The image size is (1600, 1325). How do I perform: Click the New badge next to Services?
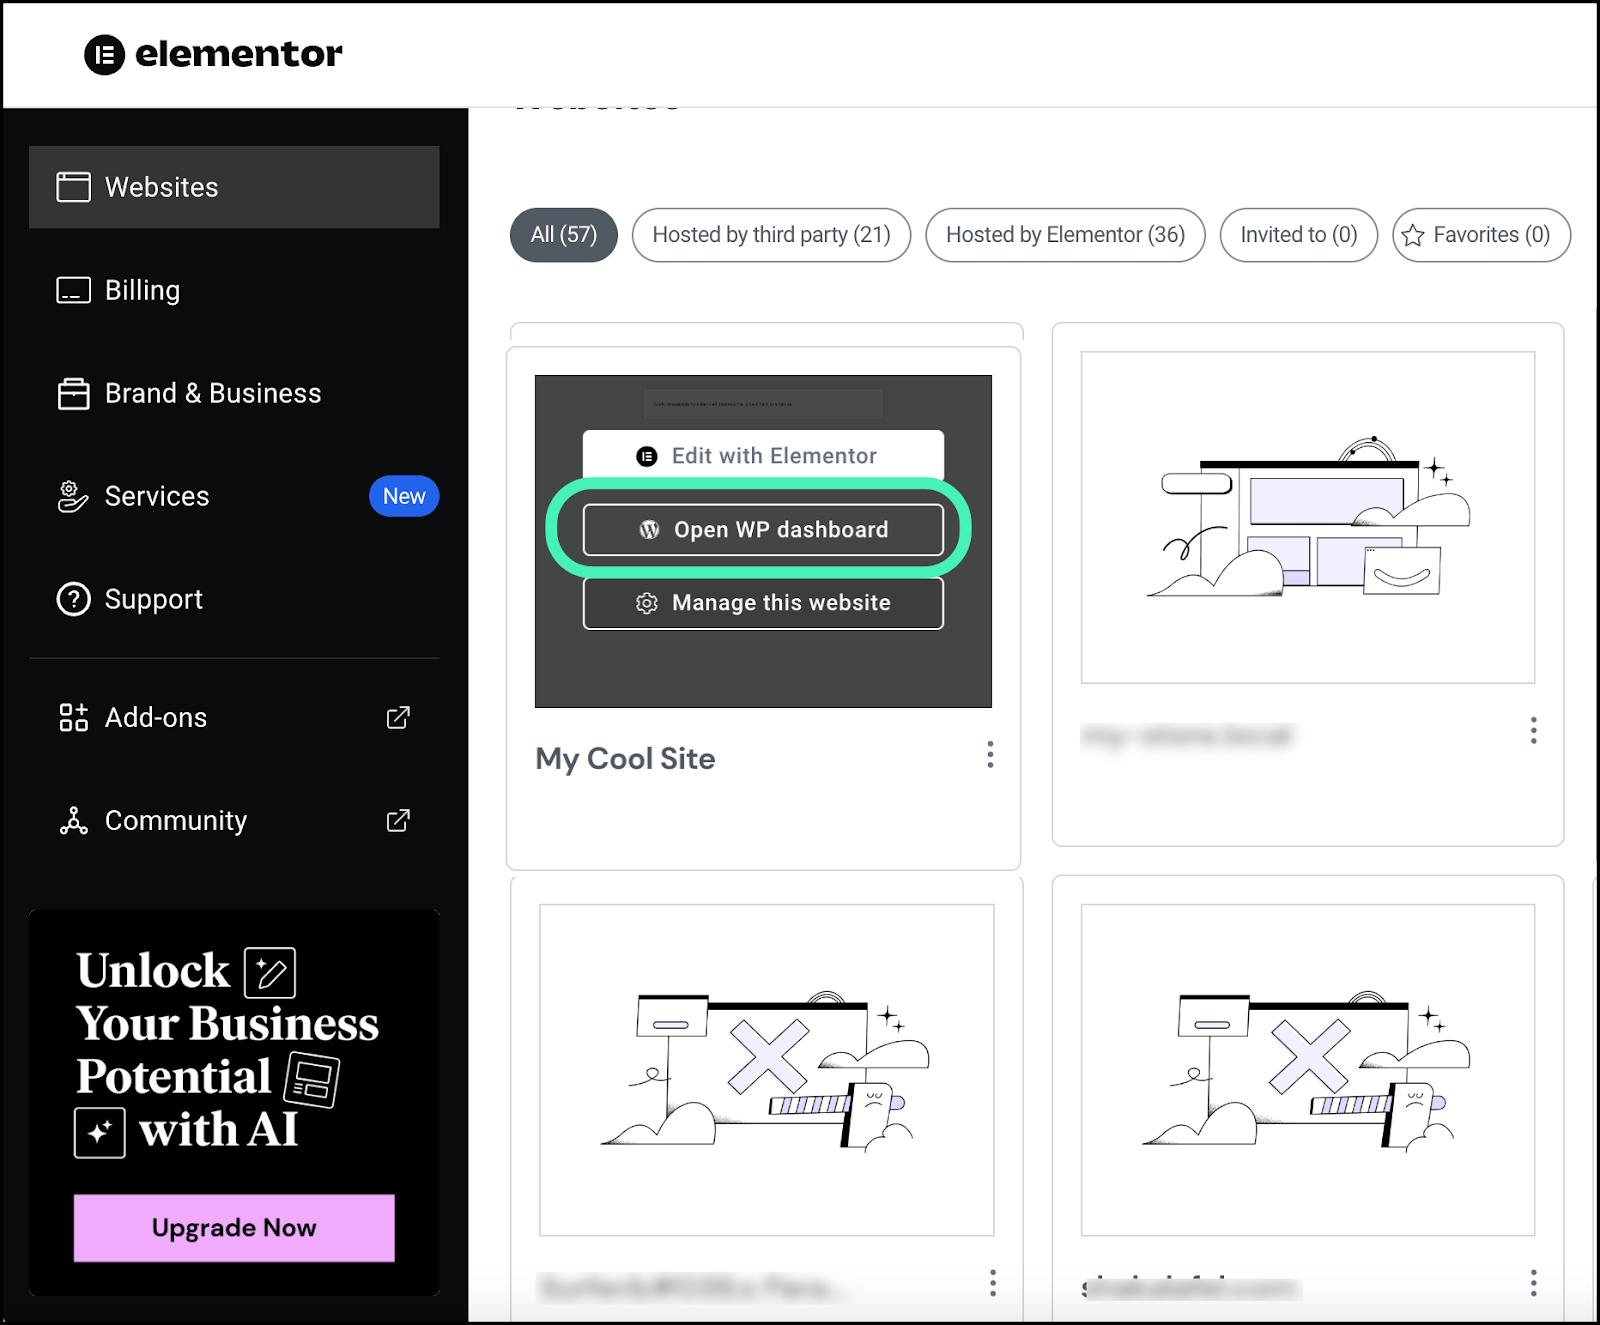click(404, 496)
